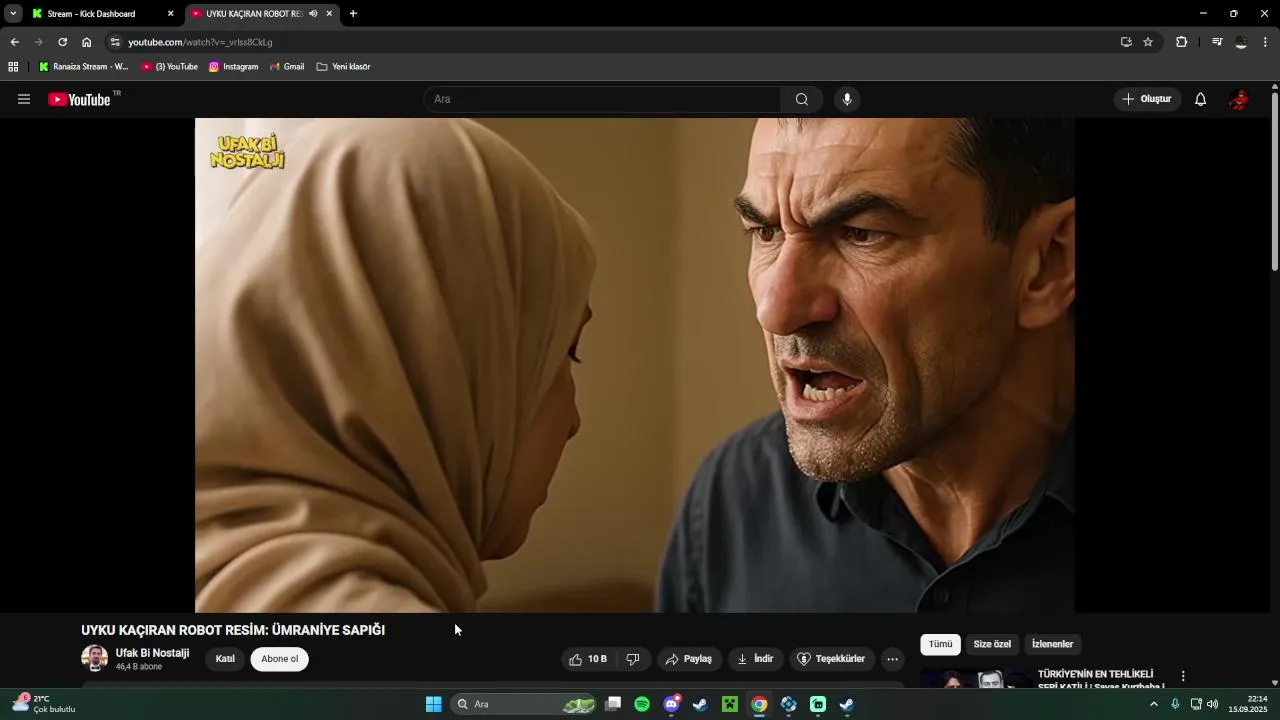Click the browser address bar URL
This screenshot has height=720, width=1280.
(200, 42)
